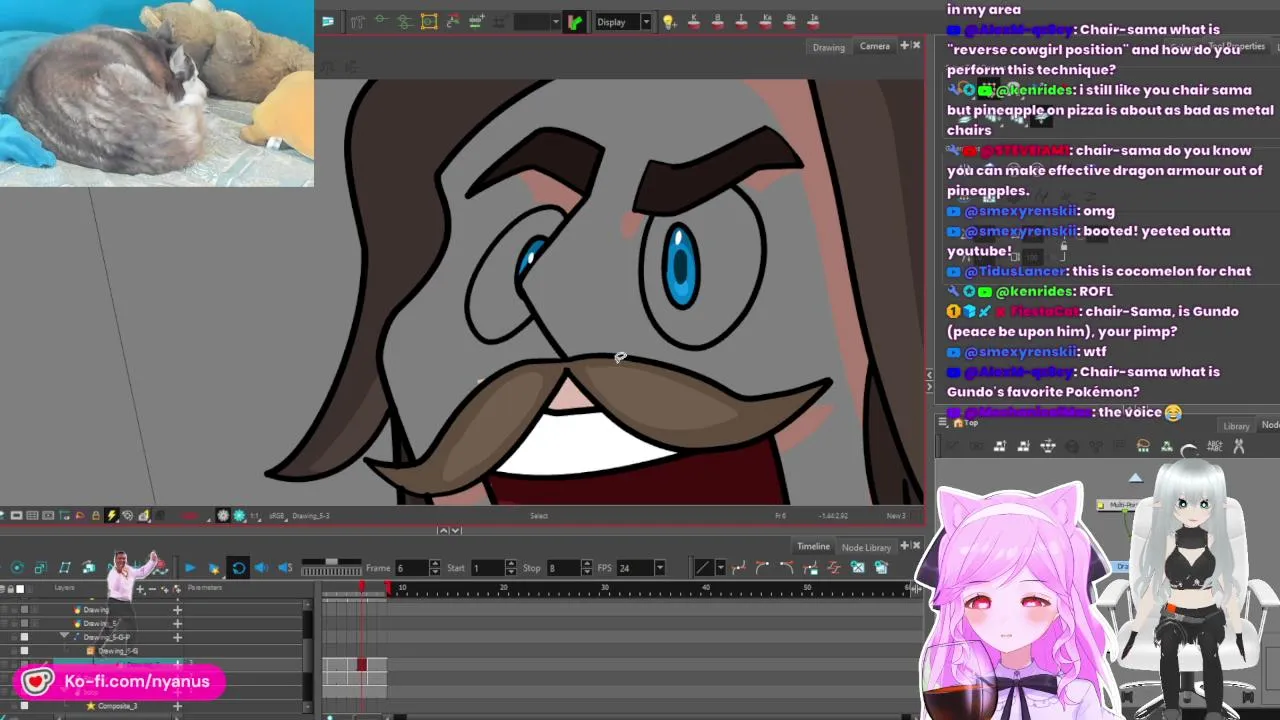This screenshot has width=1280, height=720.
Task: Click the red I toolbar button
Action: coord(742,22)
